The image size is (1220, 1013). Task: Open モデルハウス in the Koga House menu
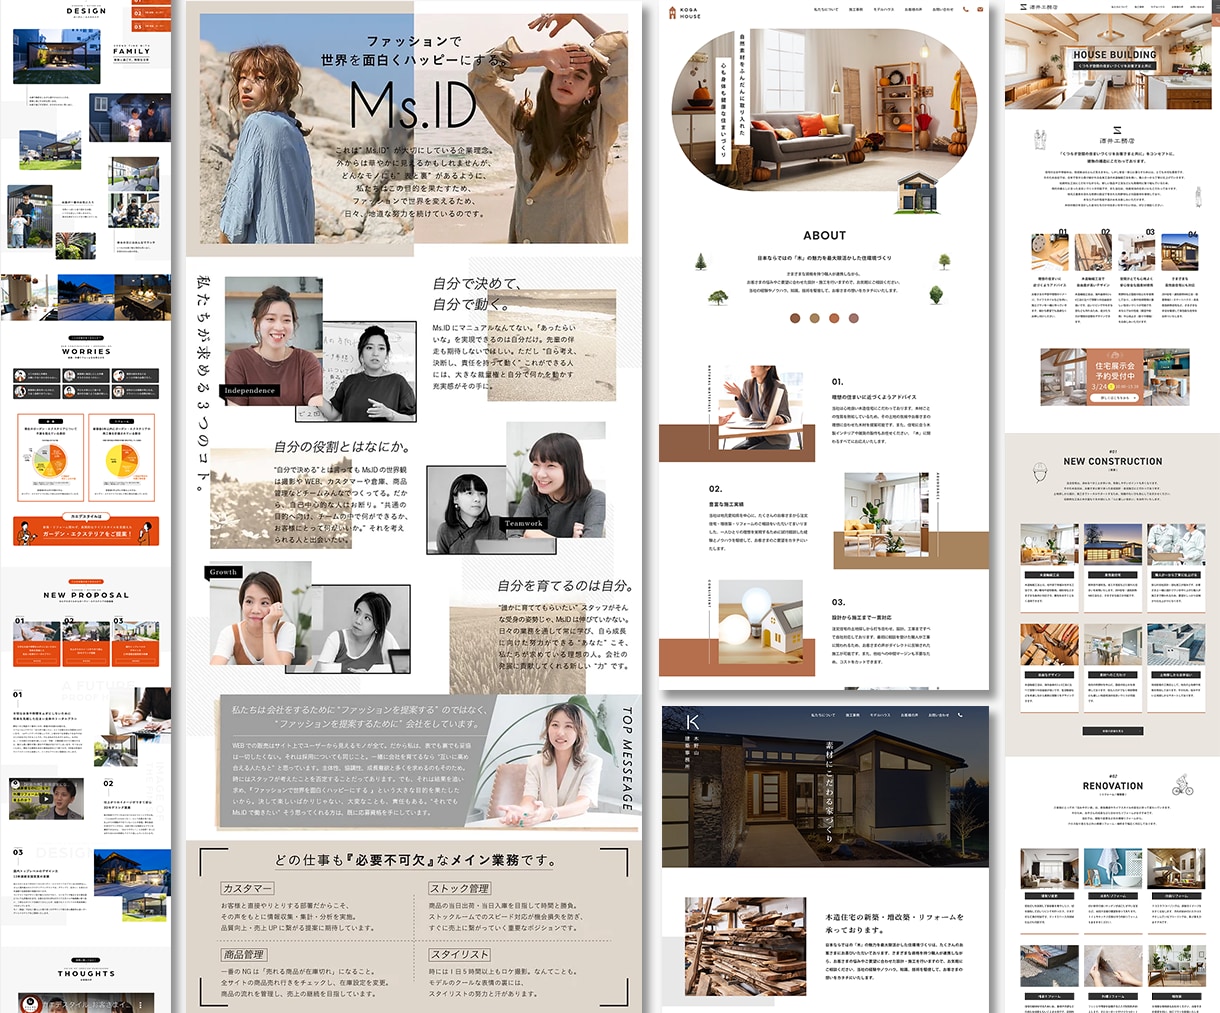884,10
